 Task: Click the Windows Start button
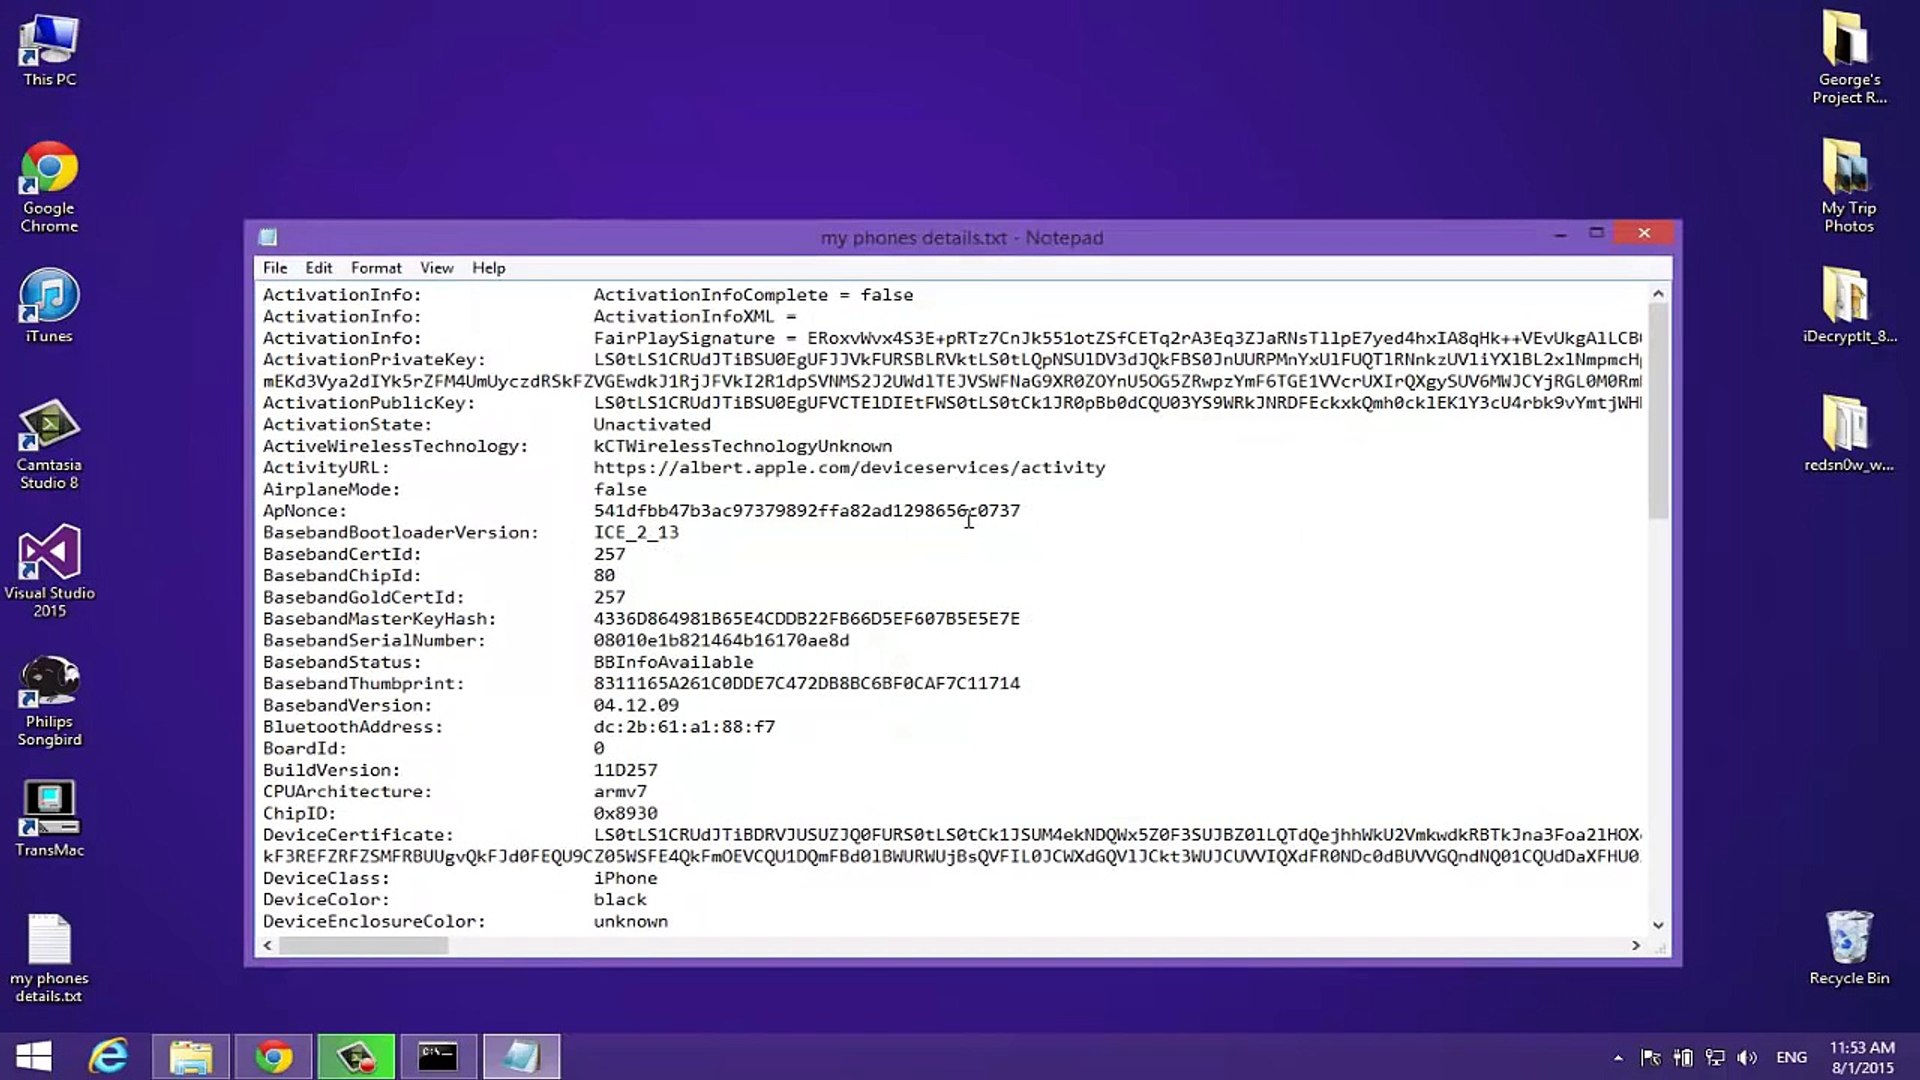tap(34, 1056)
